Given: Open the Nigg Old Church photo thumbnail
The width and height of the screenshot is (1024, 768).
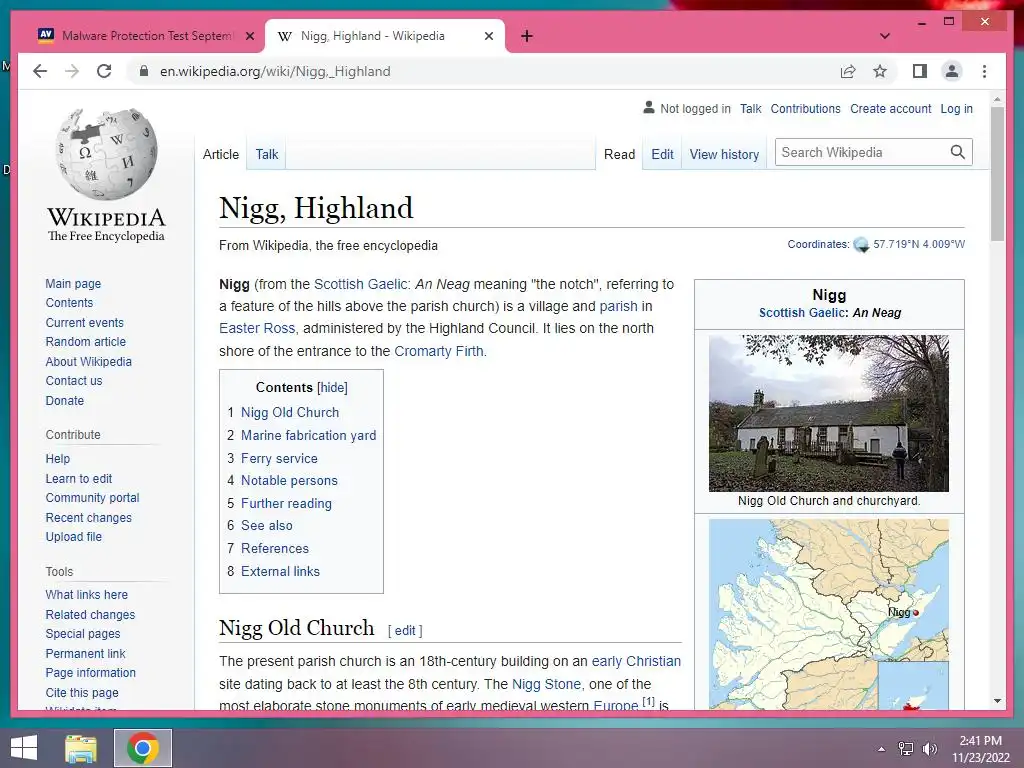Looking at the screenshot, I should 829,413.
